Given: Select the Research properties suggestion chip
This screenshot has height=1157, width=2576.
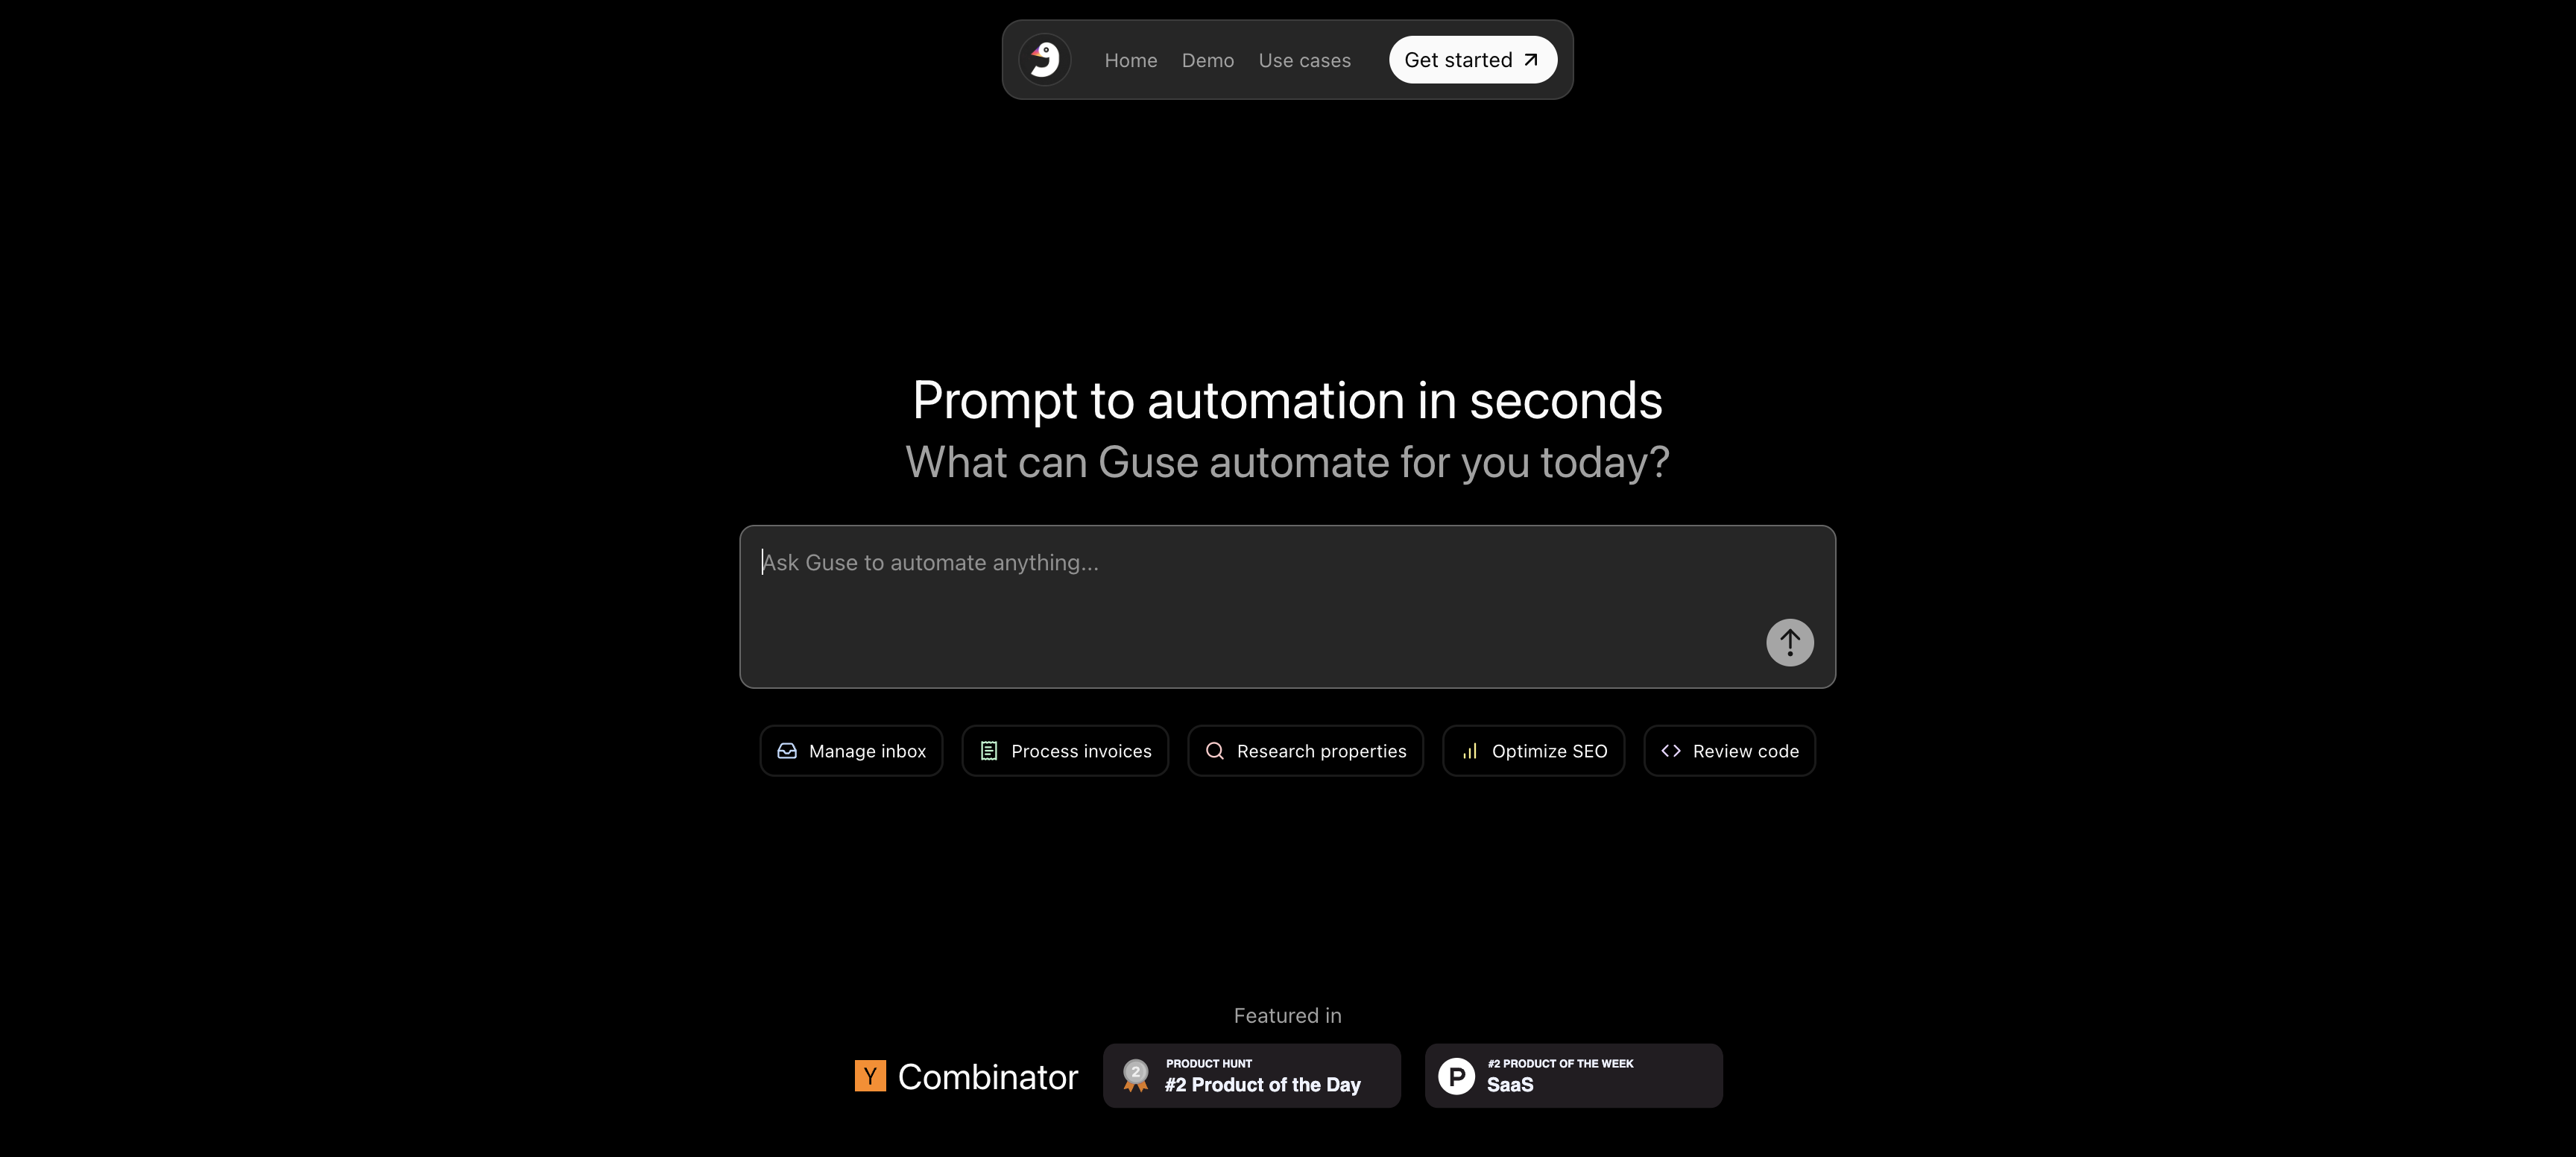Looking at the screenshot, I should [1305, 751].
